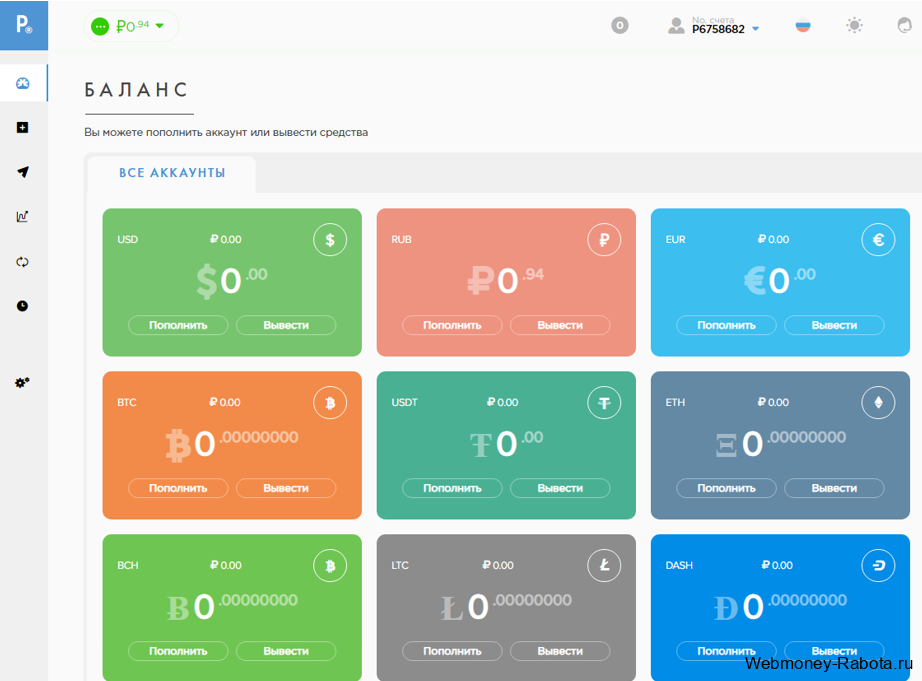922x681 pixels.
Task: Open the settings gears sidebar icon
Action: (x=22, y=382)
